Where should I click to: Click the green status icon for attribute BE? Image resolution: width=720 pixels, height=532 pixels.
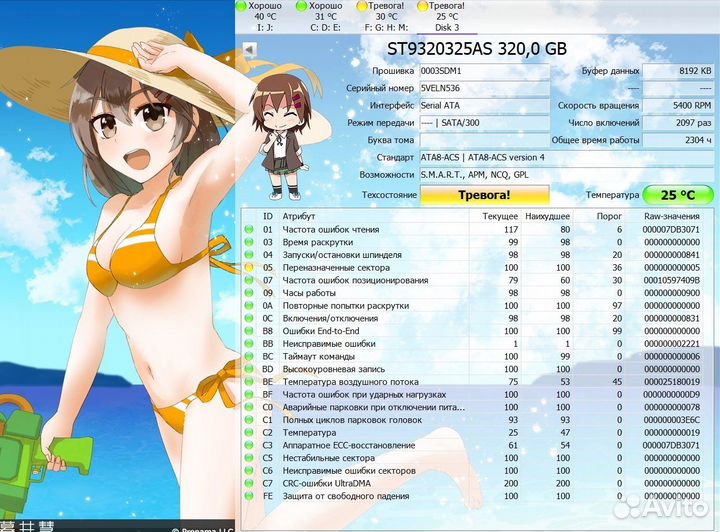click(249, 381)
